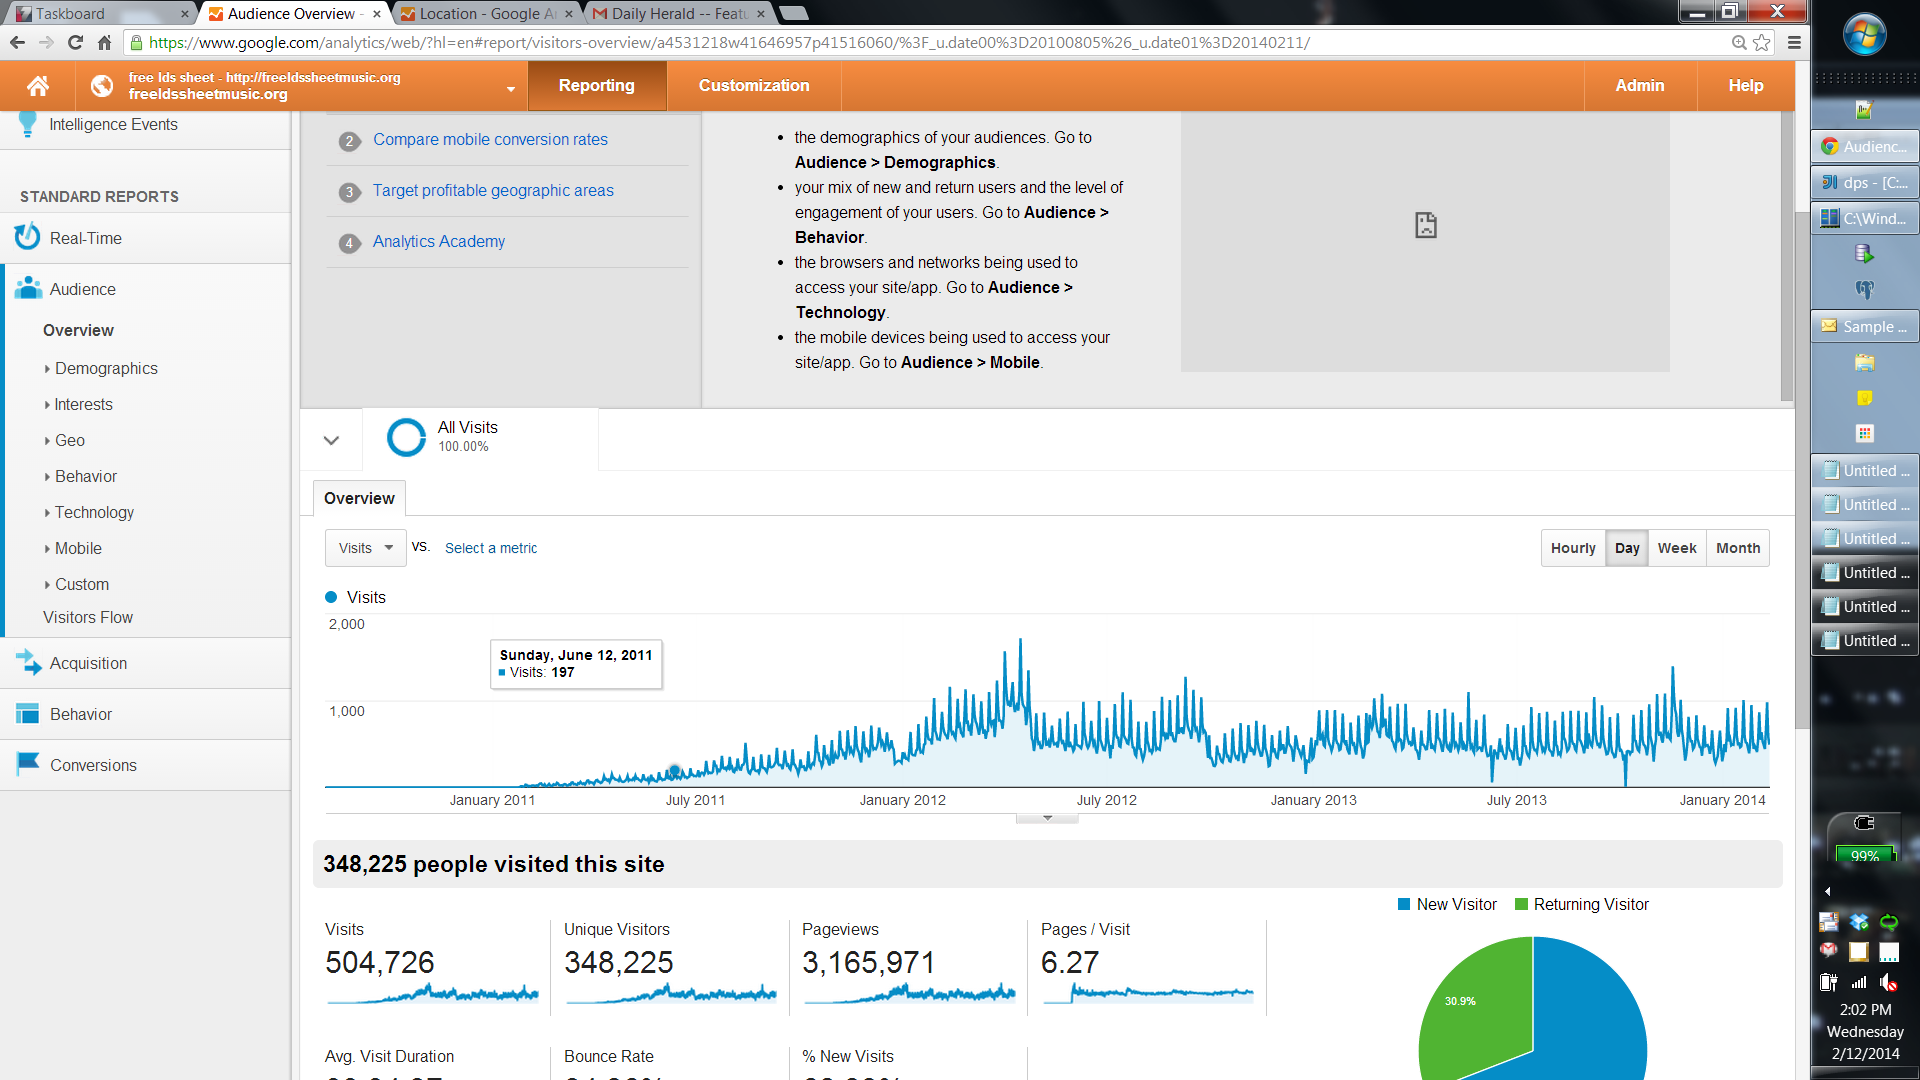
Task: Open the Reporting tab
Action: tap(597, 86)
